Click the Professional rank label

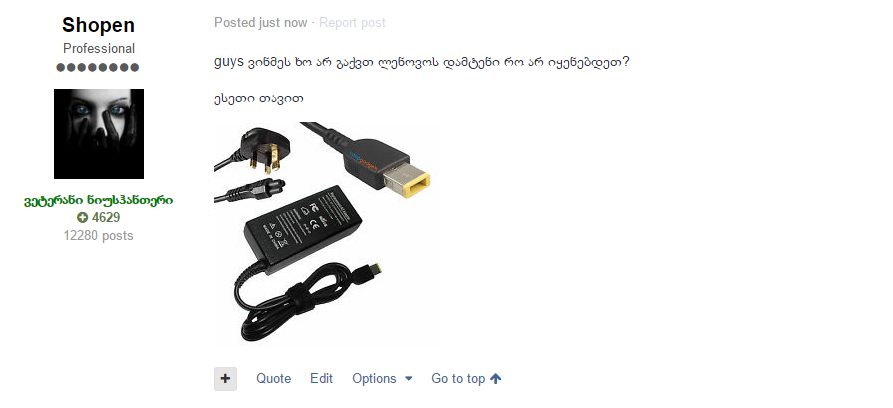pyautogui.click(x=99, y=48)
